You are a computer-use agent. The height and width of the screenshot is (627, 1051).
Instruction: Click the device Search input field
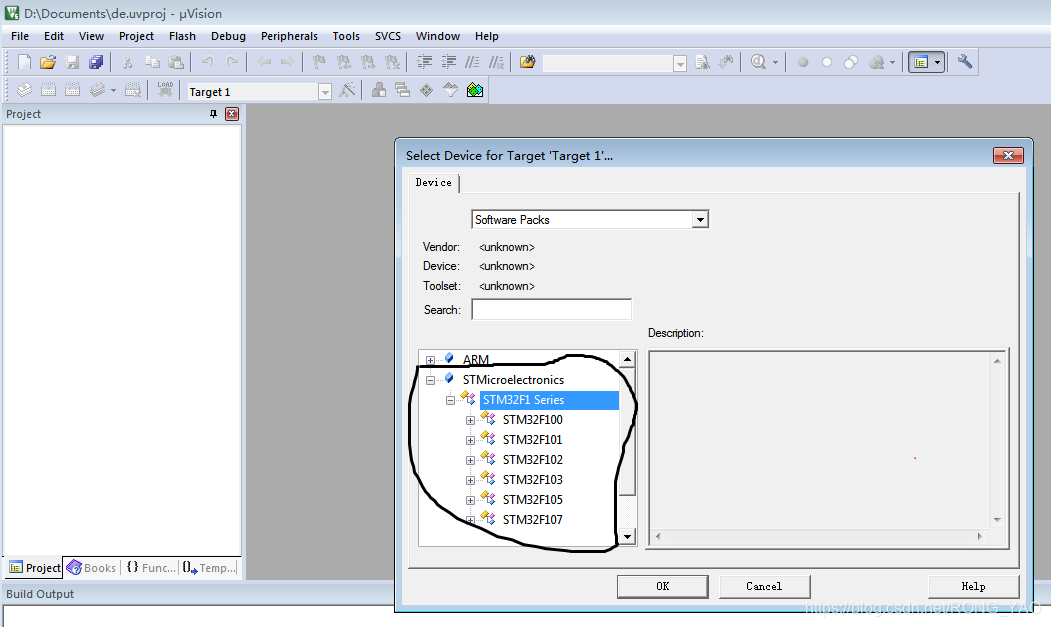551,310
